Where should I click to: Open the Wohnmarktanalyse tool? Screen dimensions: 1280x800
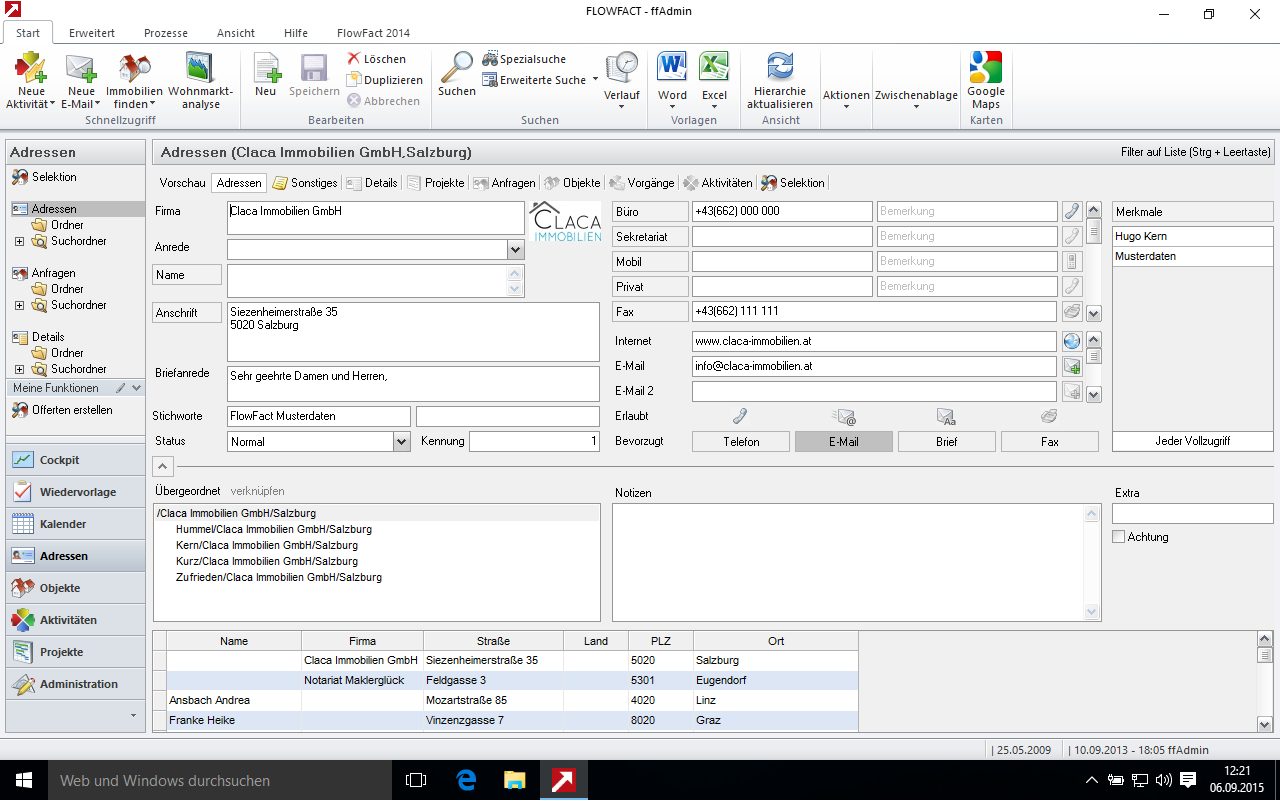click(x=200, y=68)
